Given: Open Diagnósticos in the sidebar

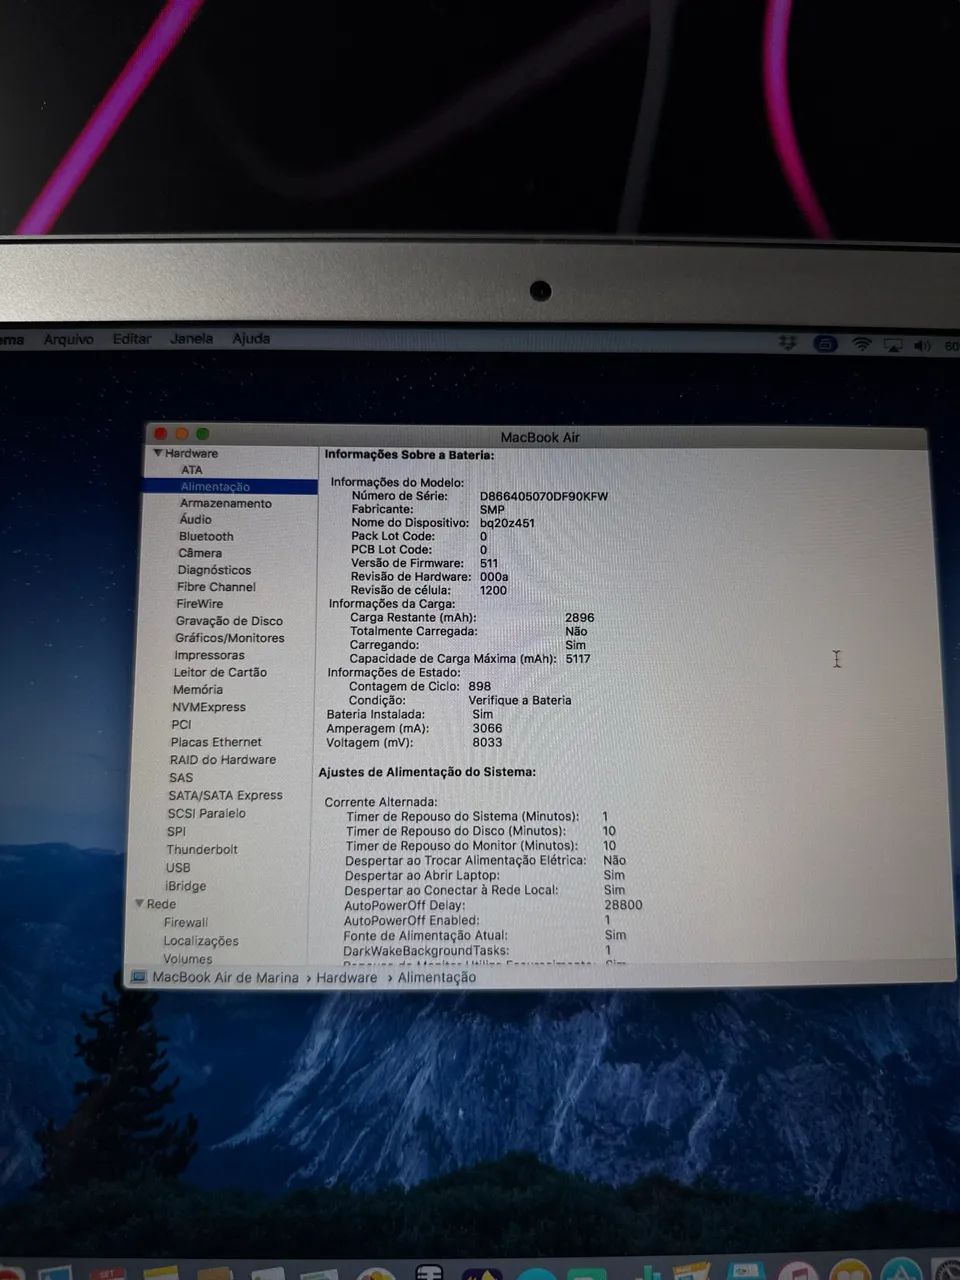Looking at the screenshot, I should [214, 570].
